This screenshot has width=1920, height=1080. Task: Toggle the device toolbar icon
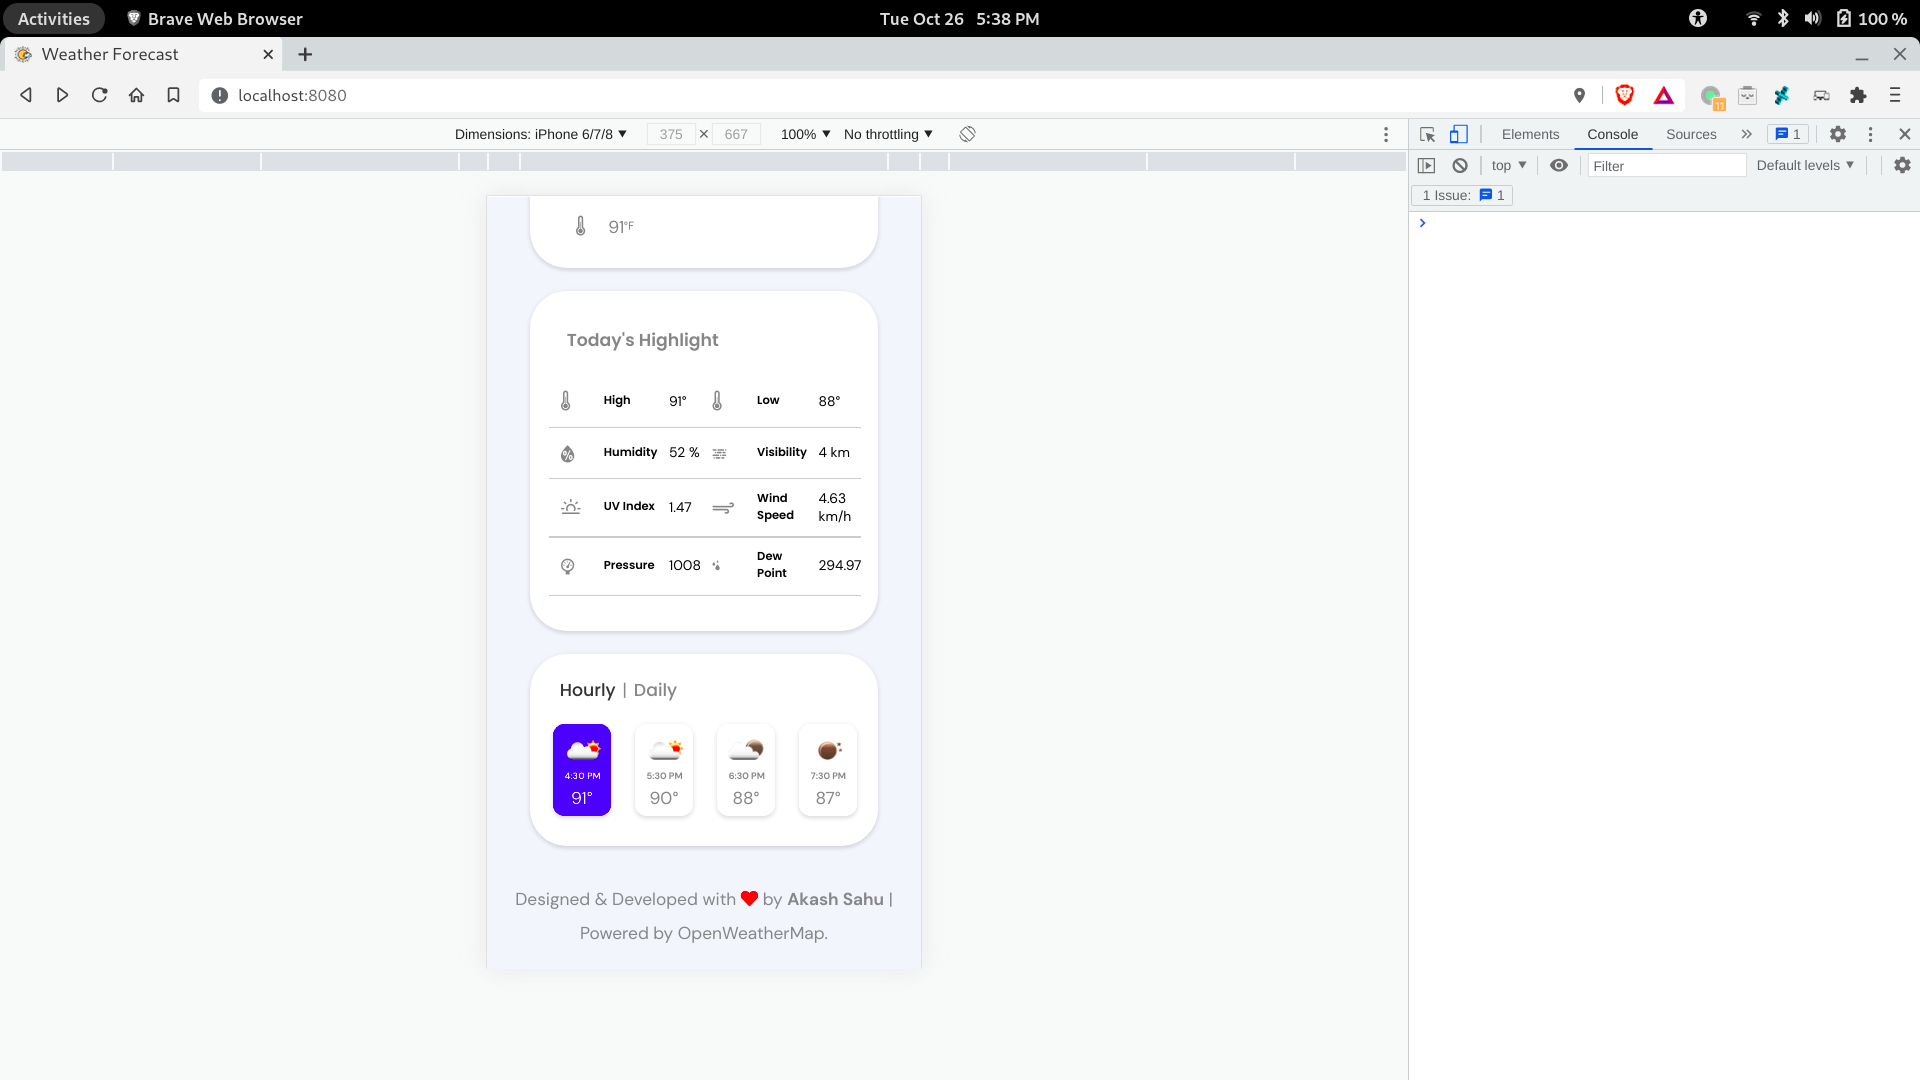(1459, 134)
